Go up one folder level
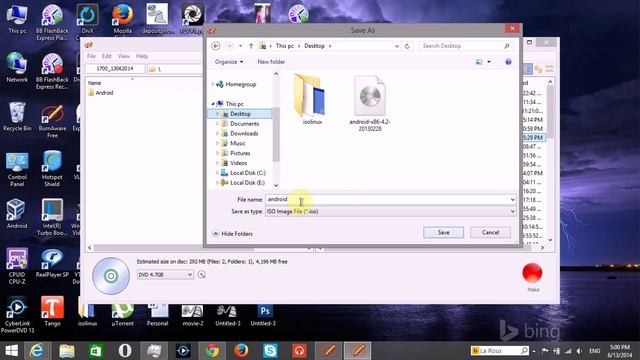Viewport: 640px width, 360px height. pyautogui.click(x=251, y=46)
